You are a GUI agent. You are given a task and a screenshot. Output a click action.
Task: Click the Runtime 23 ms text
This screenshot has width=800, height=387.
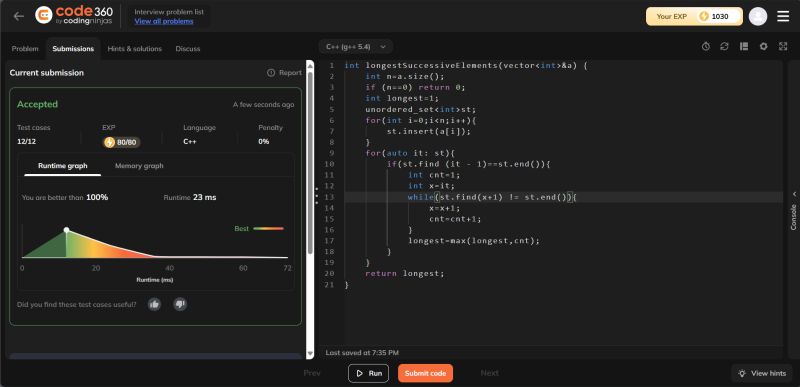(190, 197)
